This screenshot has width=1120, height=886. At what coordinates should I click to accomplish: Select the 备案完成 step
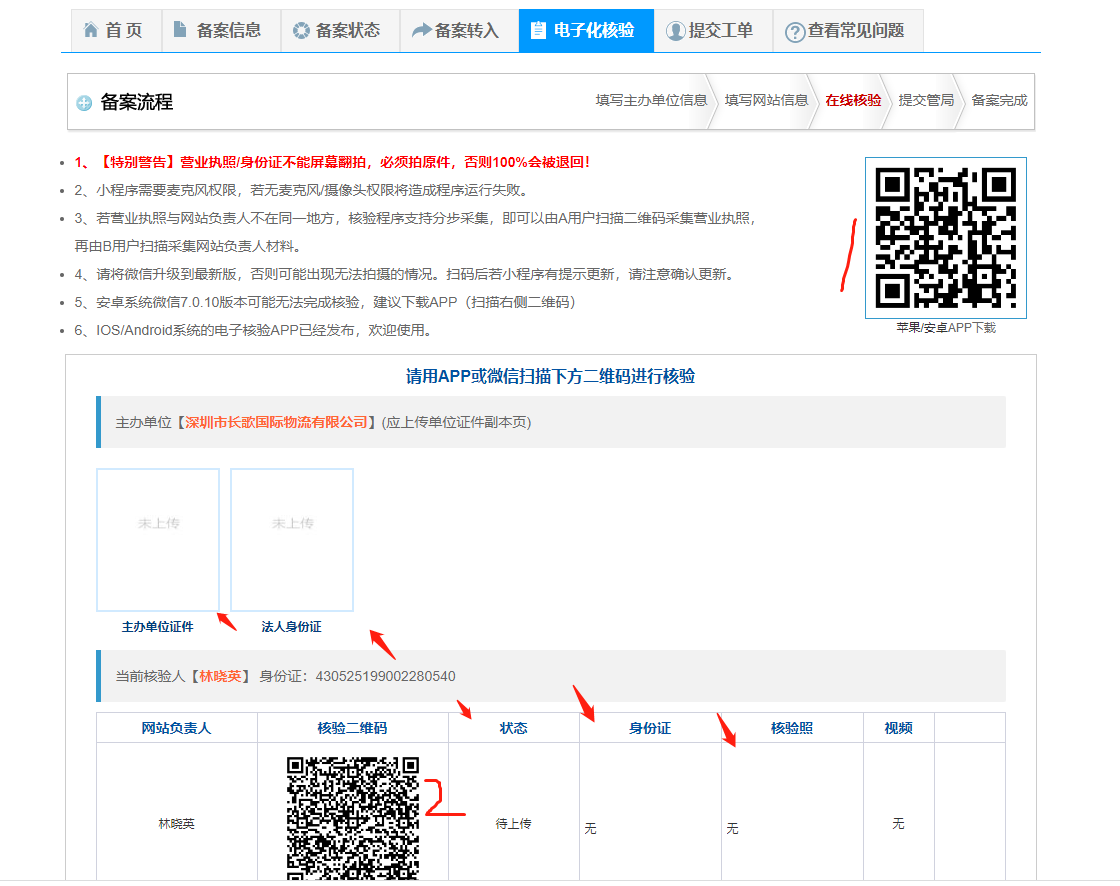(999, 100)
